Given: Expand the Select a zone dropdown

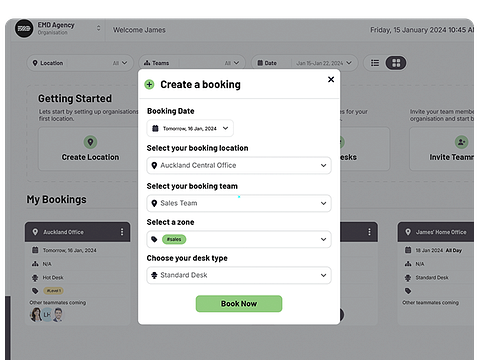Looking at the screenshot, I should coord(239,239).
